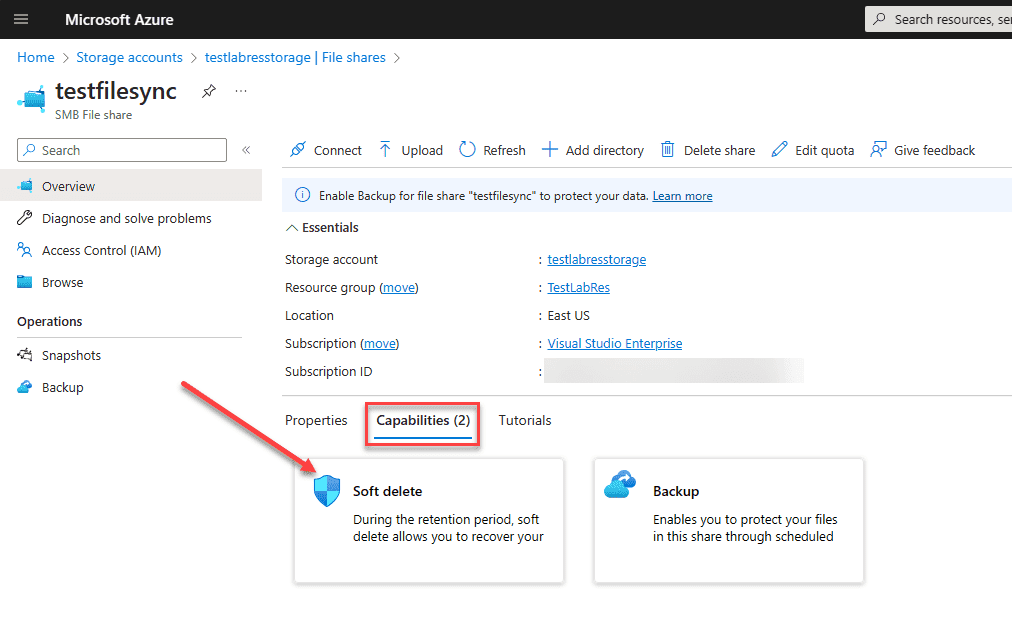The image size is (1012, 622).
Task: Go to the Storage accounts breadcrumb
Action: [129, 57]
